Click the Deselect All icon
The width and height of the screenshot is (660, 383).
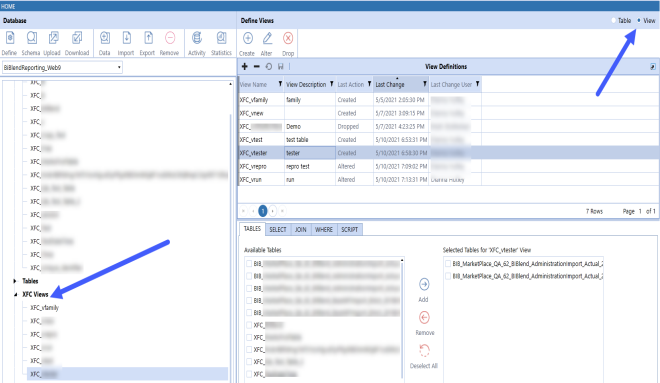424,350
